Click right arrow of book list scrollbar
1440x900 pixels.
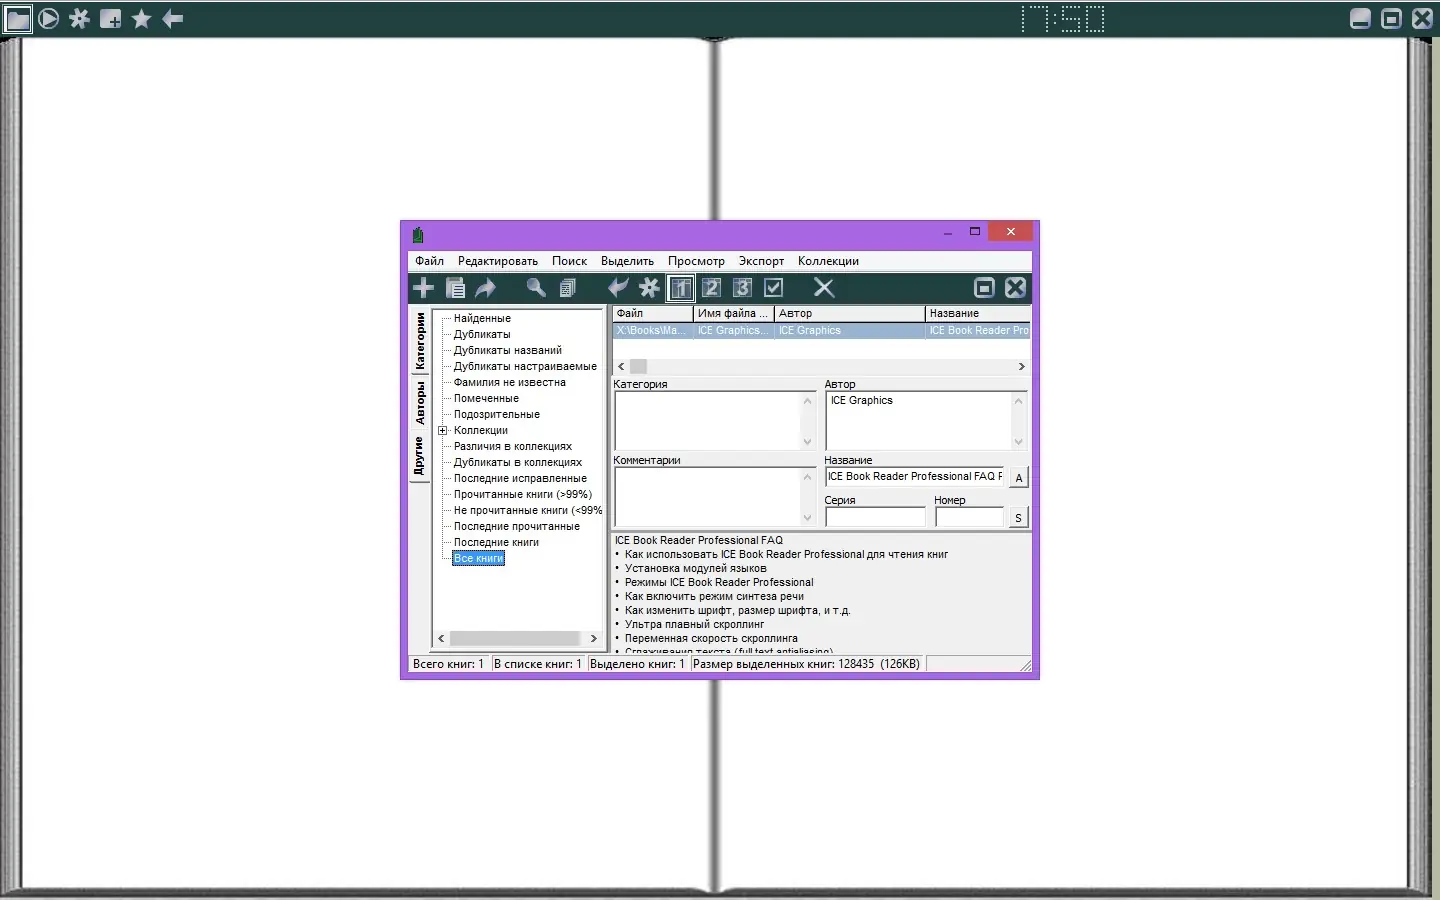(1021, 367)
